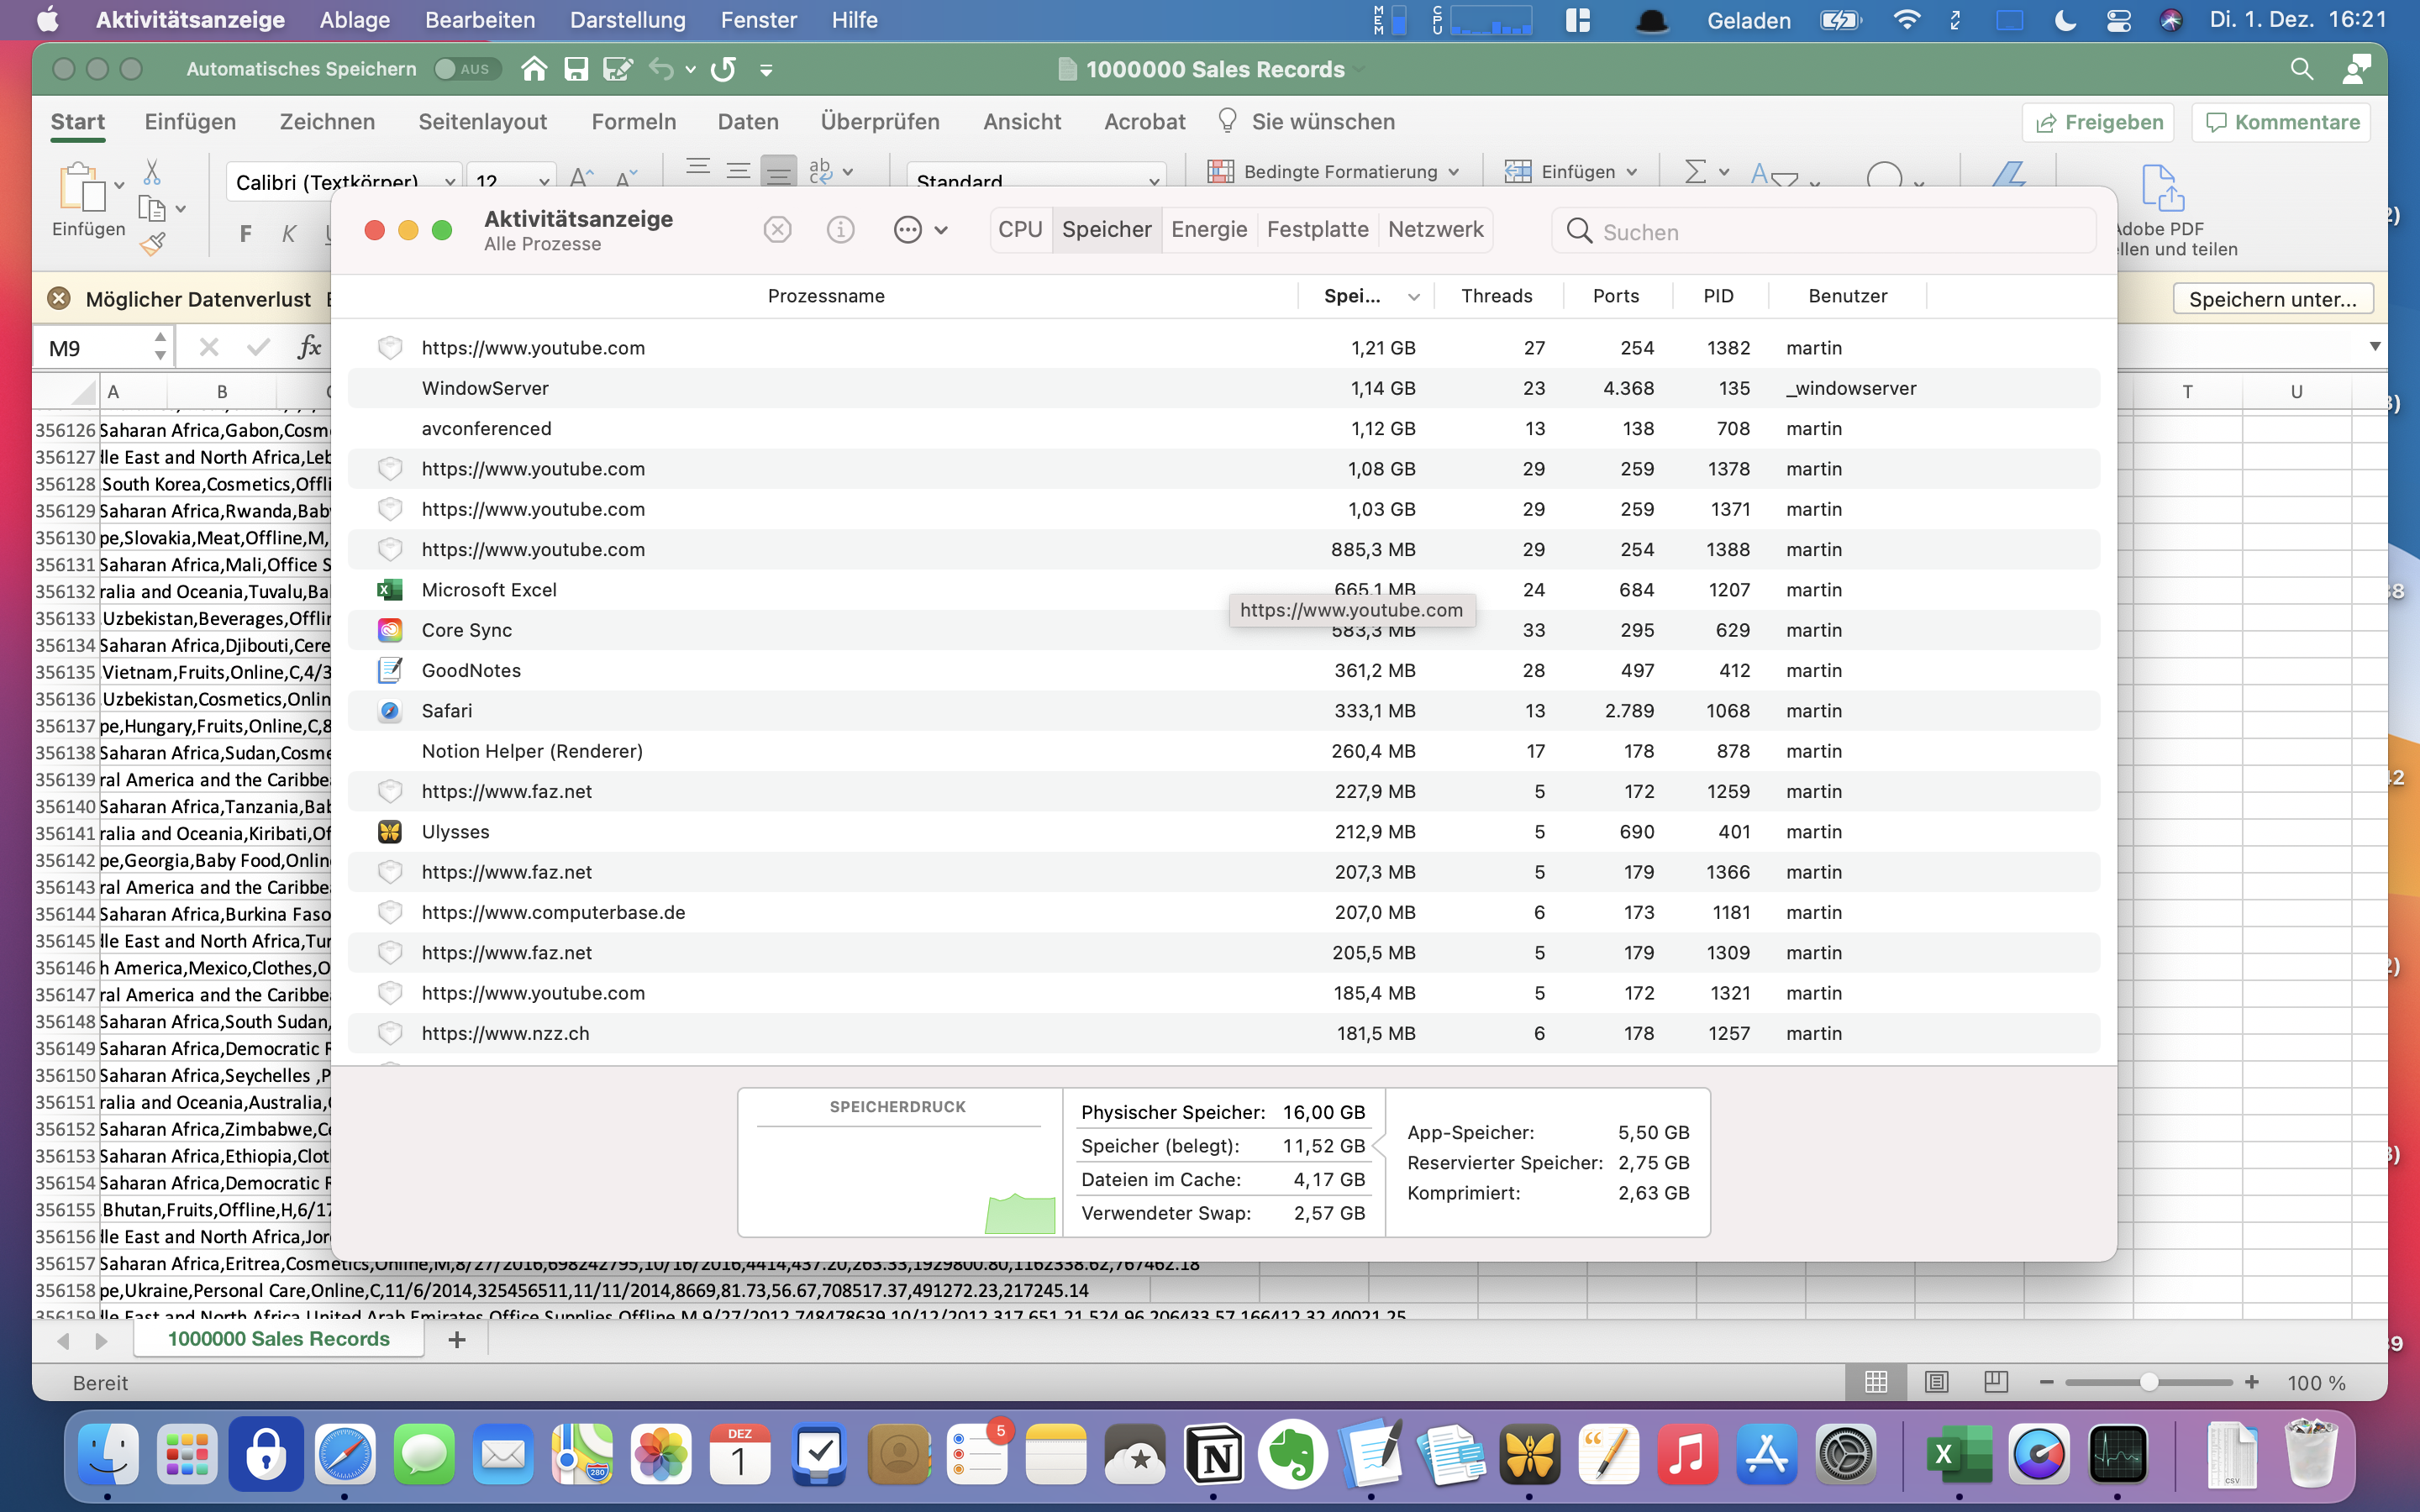
Task: Switch to normal grid view button
Action: 1876,1382
